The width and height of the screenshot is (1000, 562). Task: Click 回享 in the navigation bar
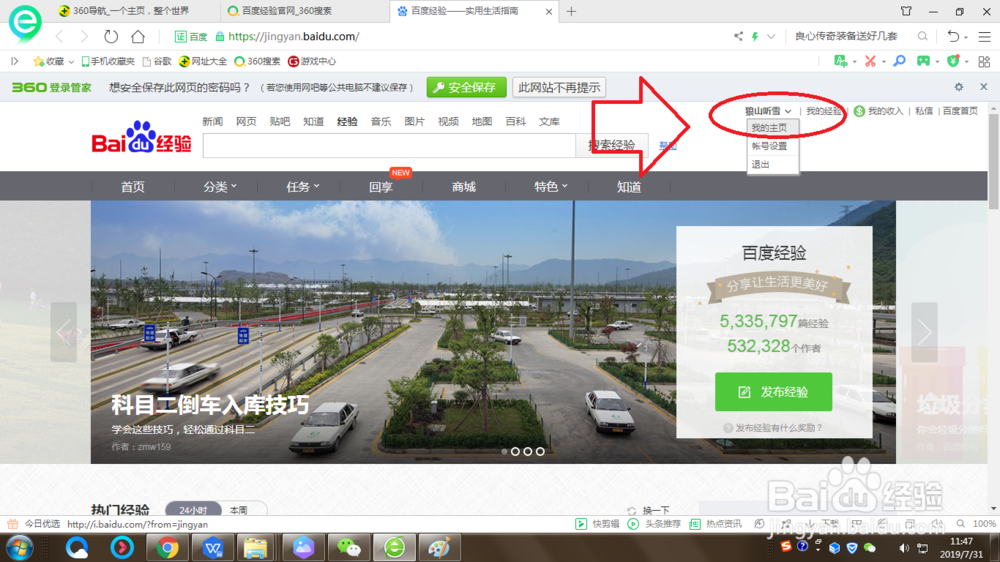(381, 186)
